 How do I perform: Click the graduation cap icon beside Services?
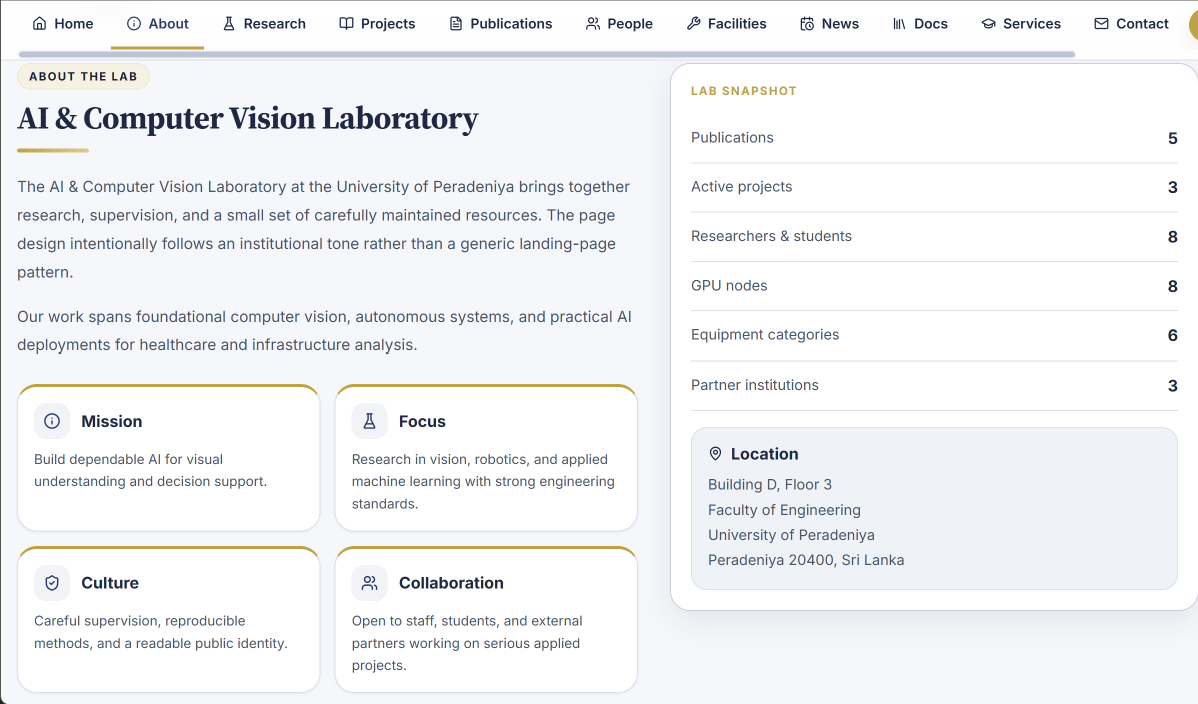[989, 24]
